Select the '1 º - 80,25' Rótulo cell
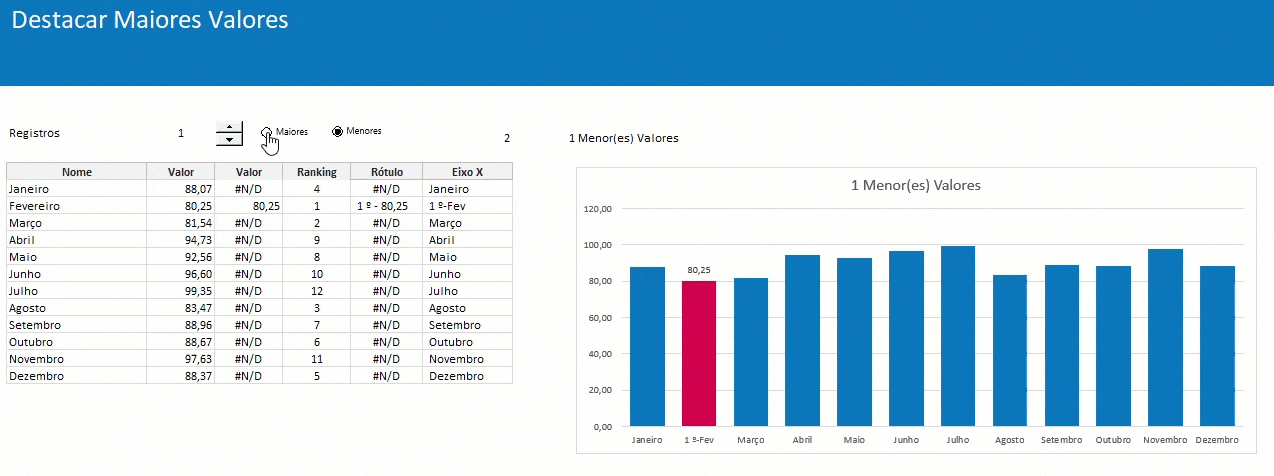The height and width of the screenshot is (476, 1274). pyautogui.click(x=387, y=206)
